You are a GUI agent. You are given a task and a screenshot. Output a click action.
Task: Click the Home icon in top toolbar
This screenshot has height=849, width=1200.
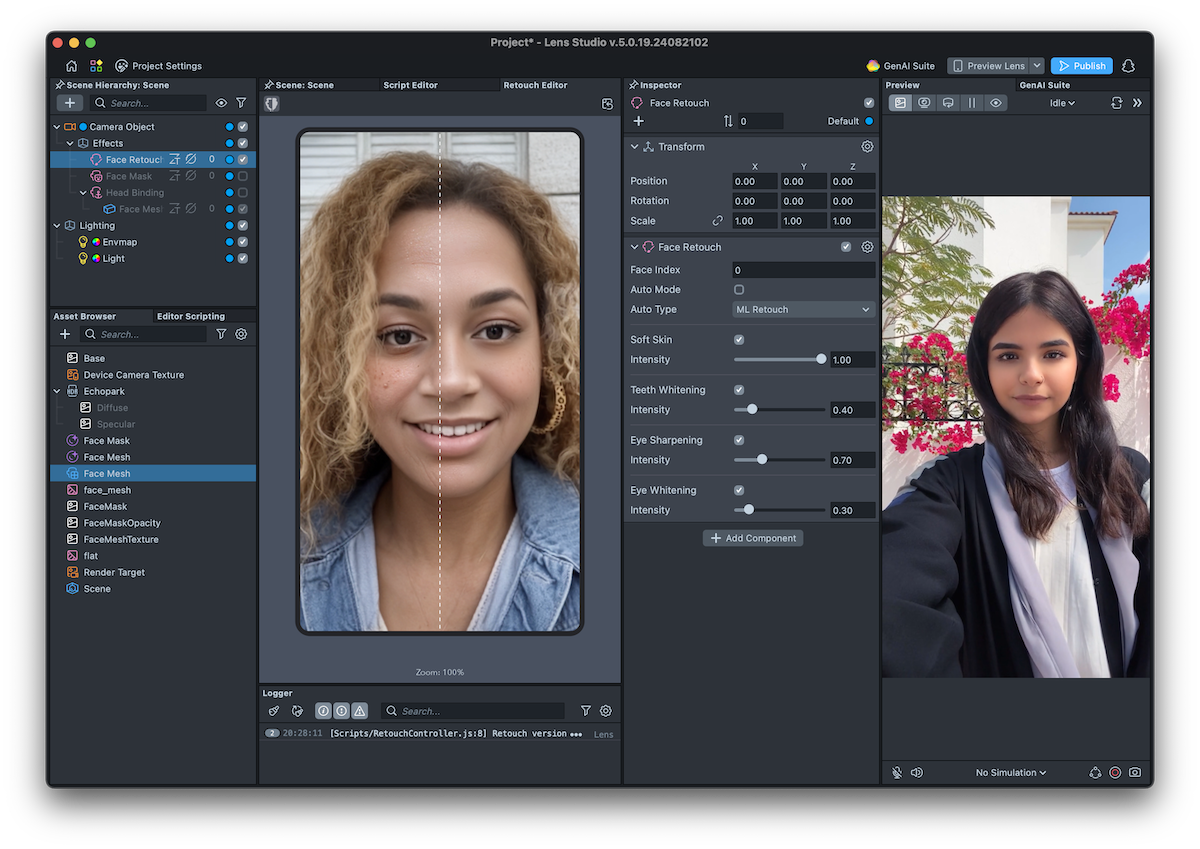(71, 66)
